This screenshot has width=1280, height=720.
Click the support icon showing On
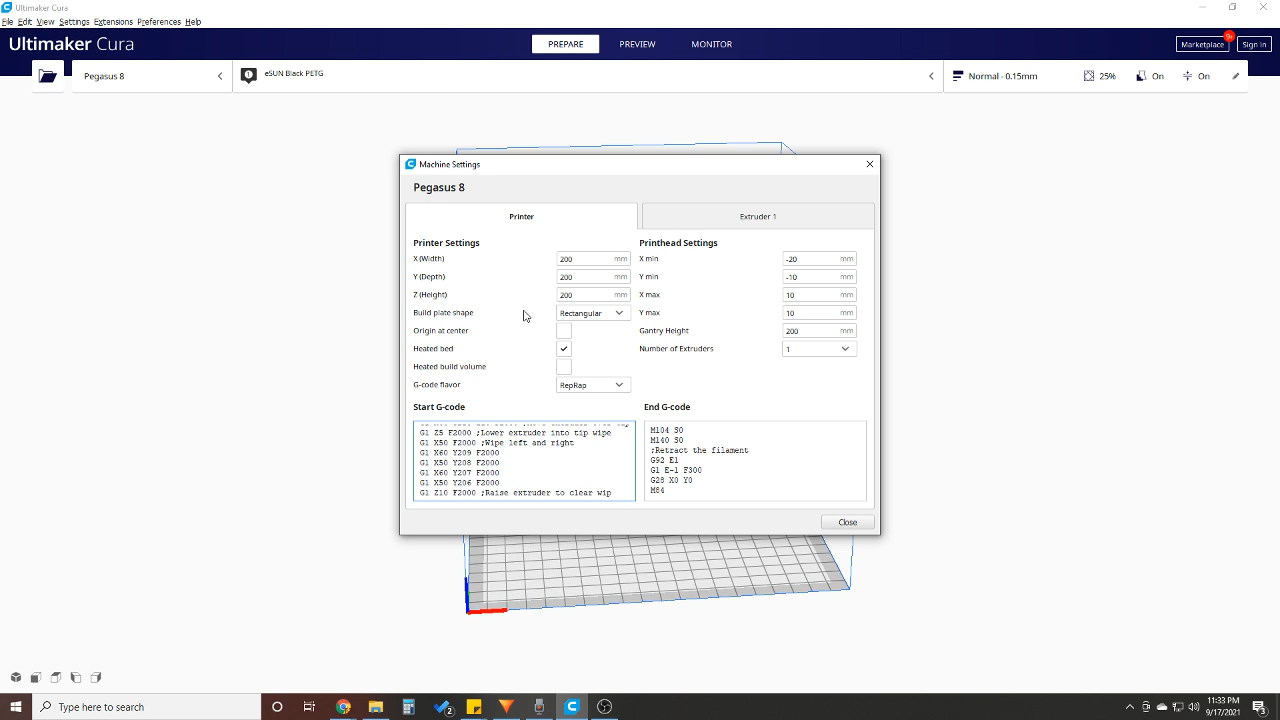1141,76
